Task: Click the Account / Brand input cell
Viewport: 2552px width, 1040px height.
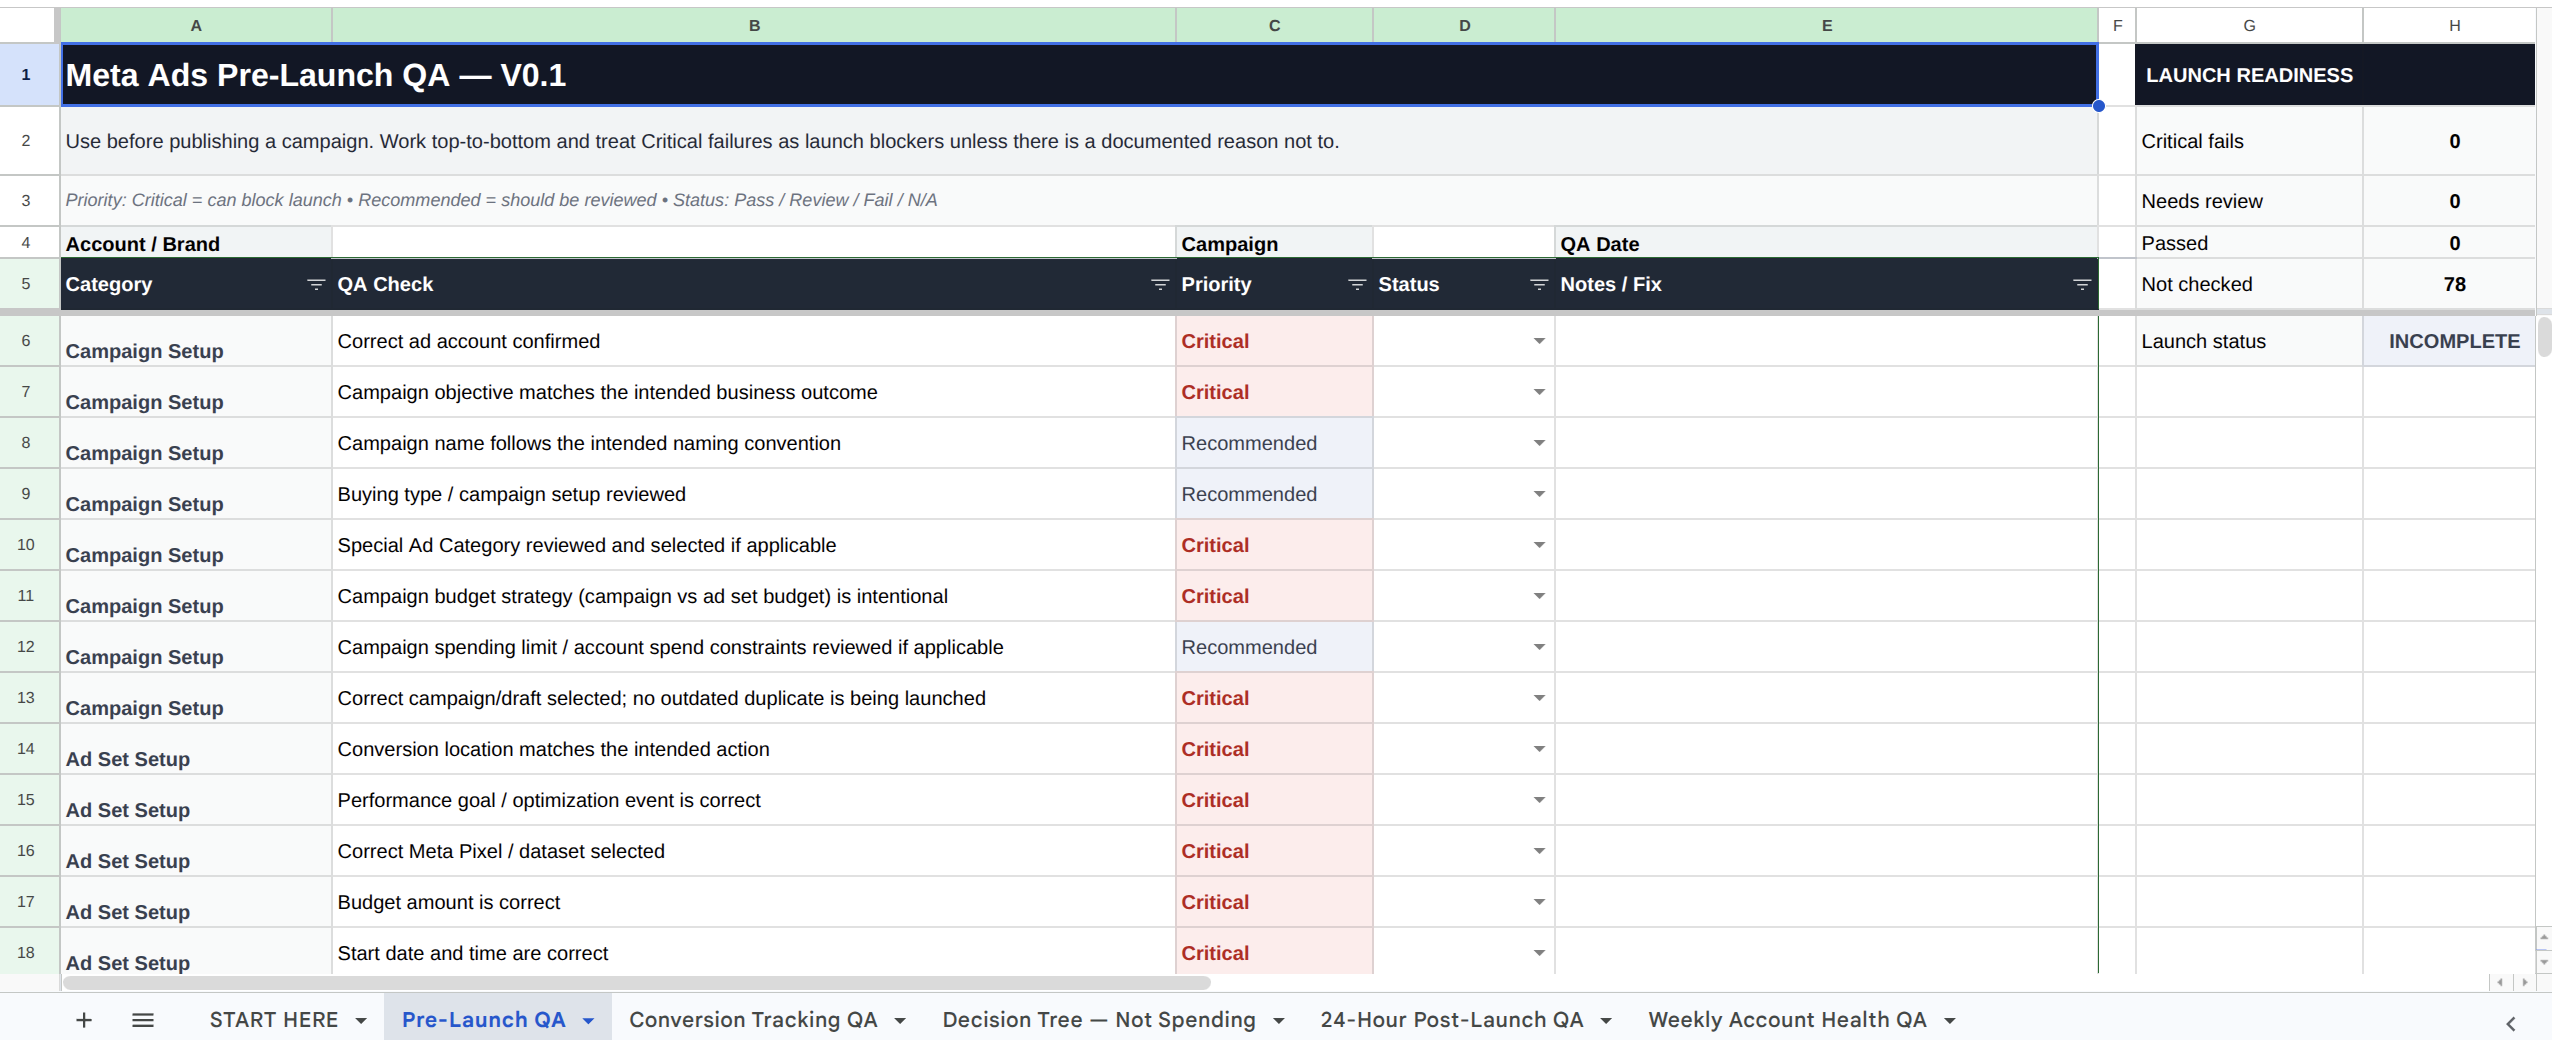Action: [754, 243]
